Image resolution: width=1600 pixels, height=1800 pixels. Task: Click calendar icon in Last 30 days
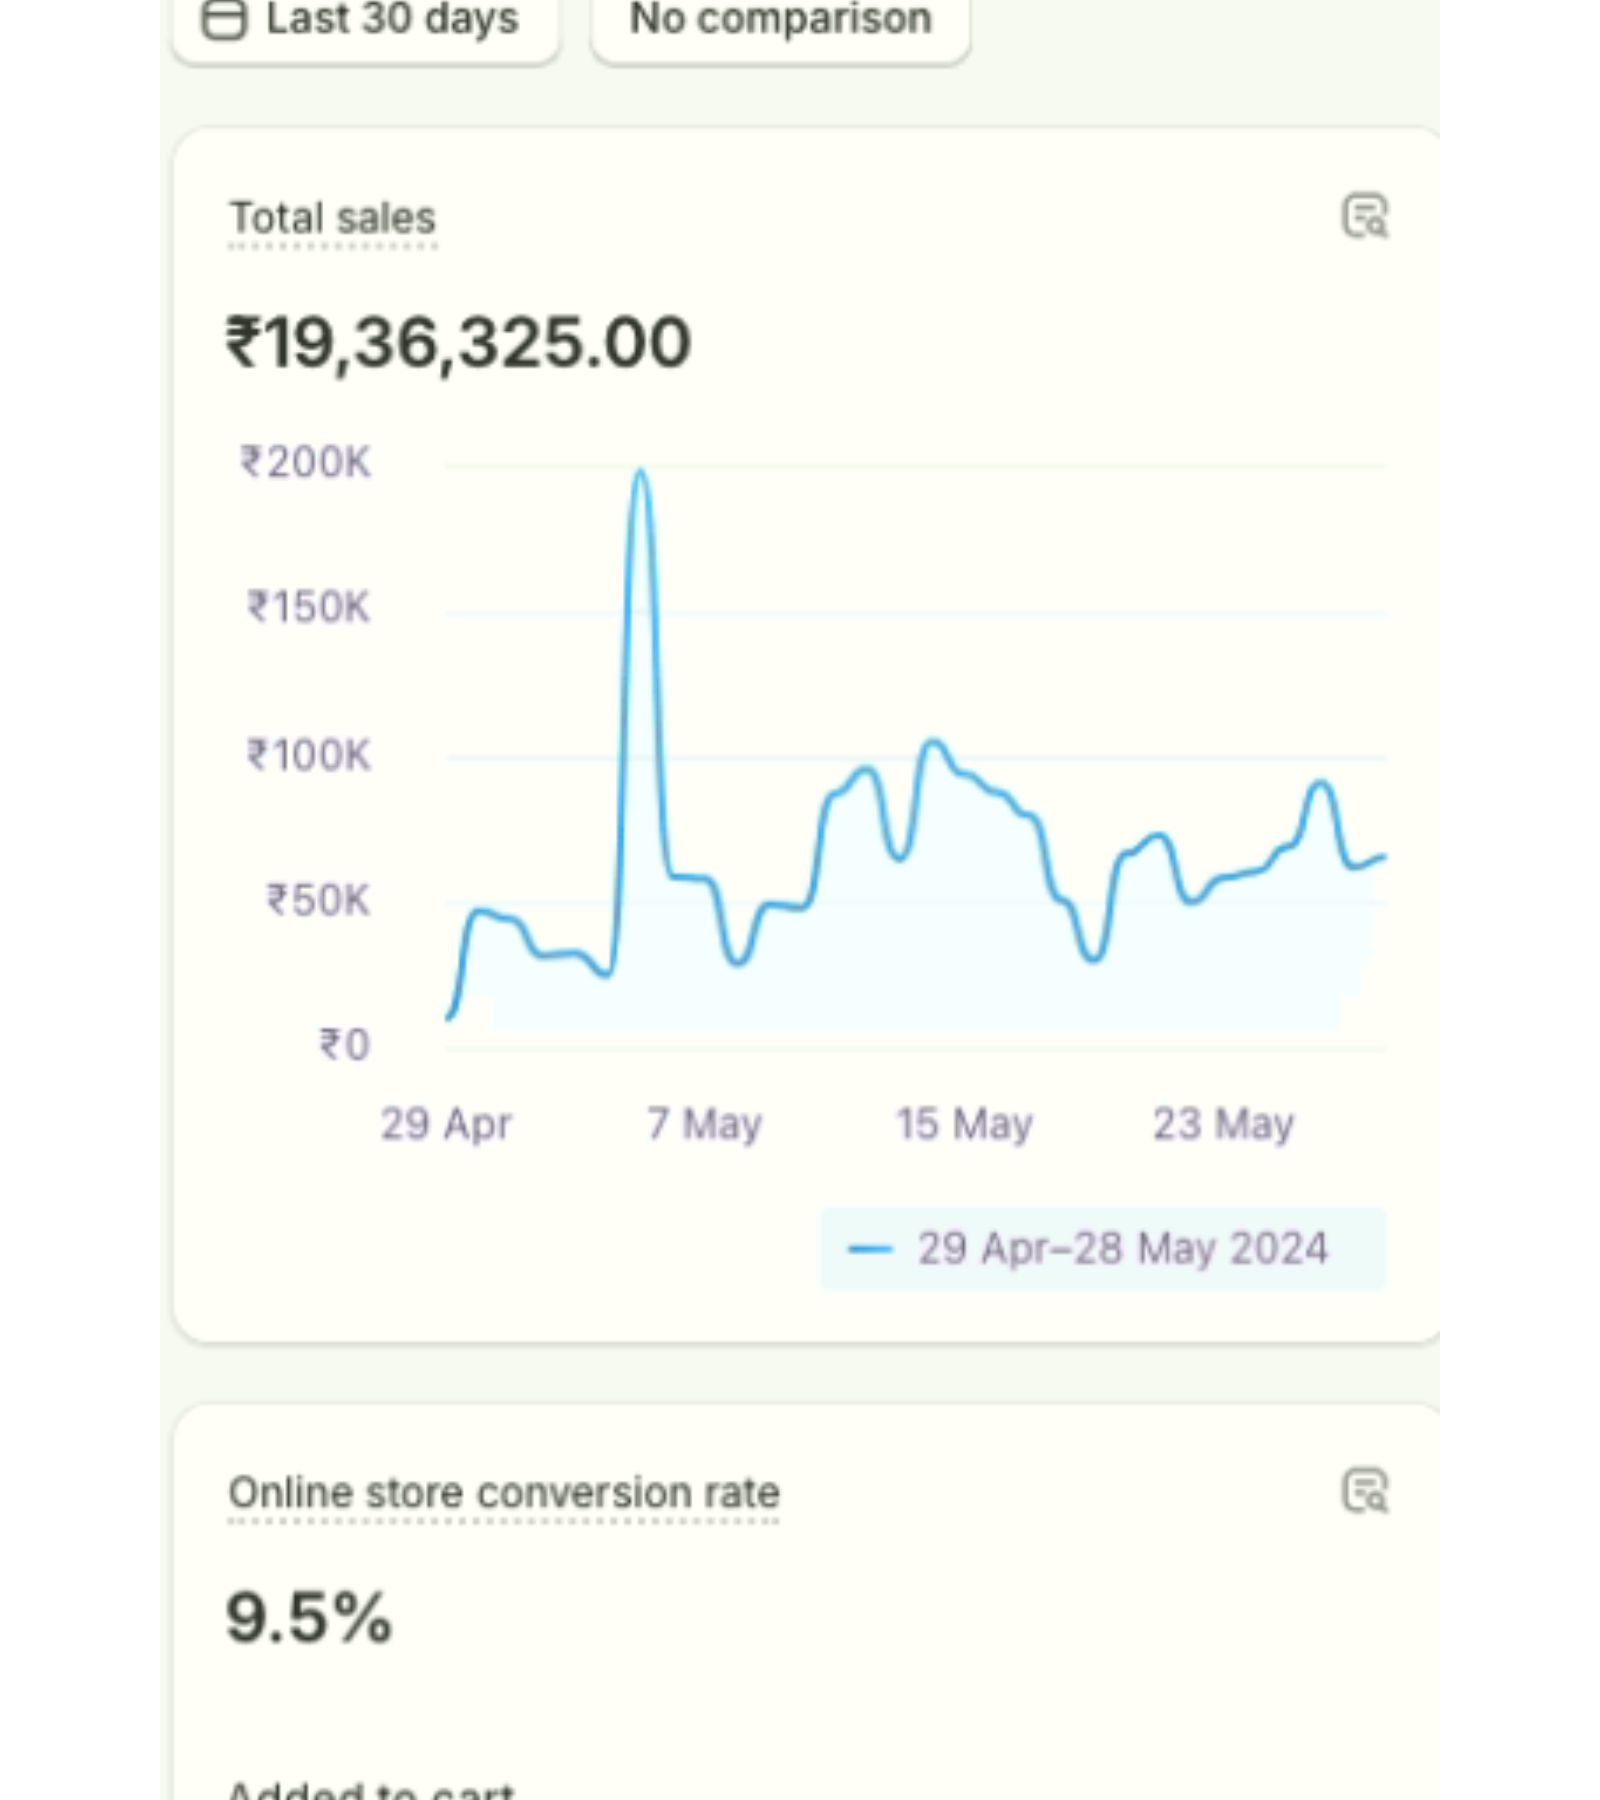click(x=224, y=19)
